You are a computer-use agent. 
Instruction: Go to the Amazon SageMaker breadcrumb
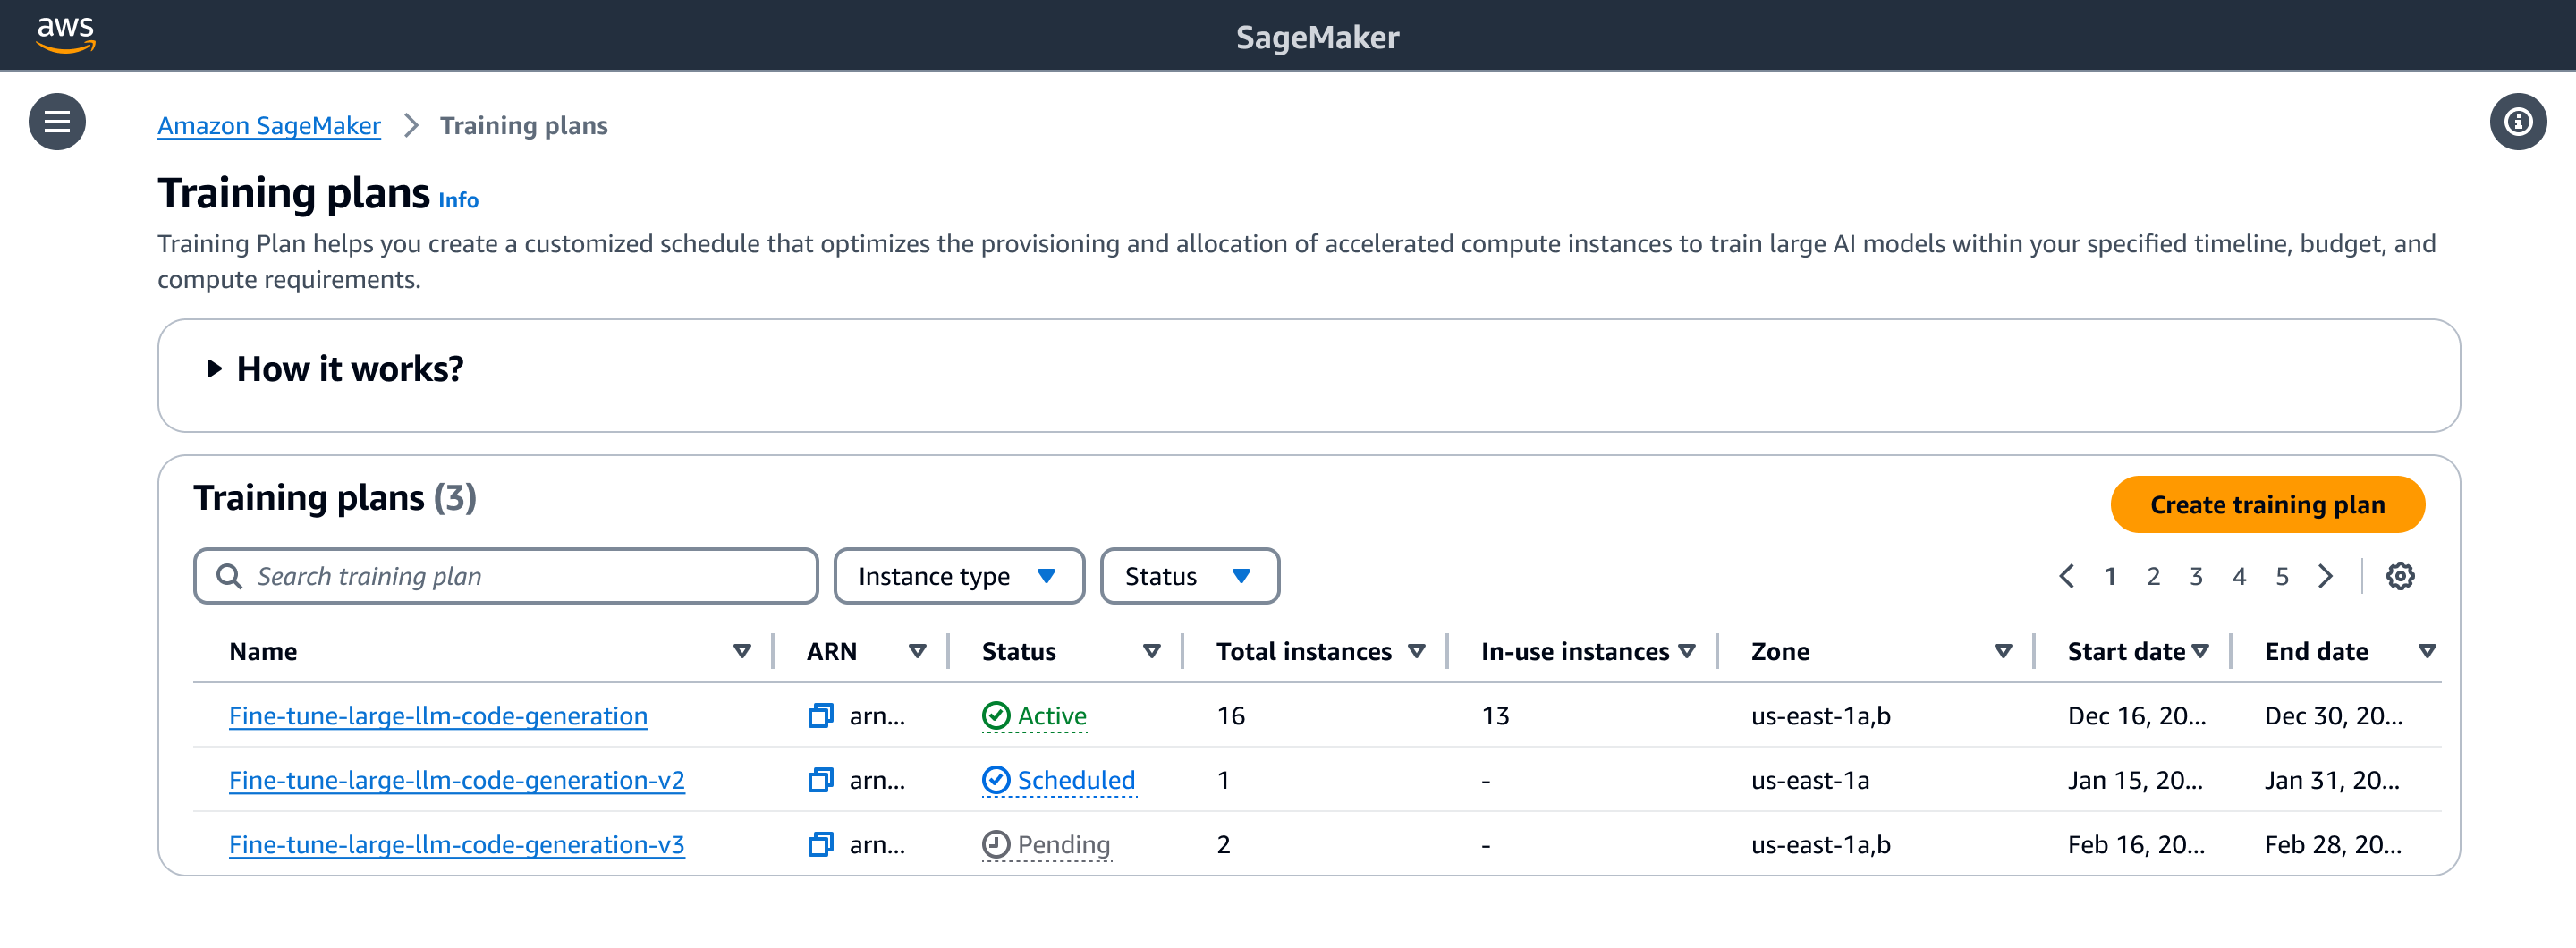coord(268,125)
